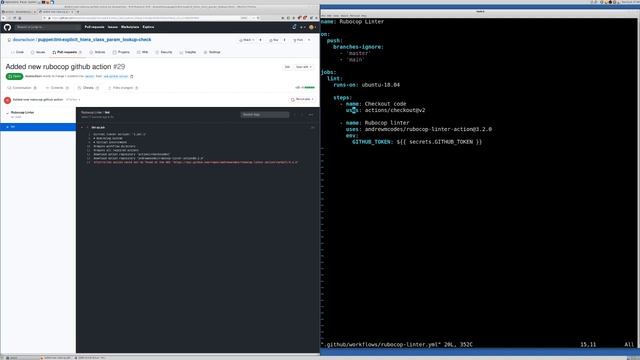Switch to PR Commits tab

click(x=57, y=88)
